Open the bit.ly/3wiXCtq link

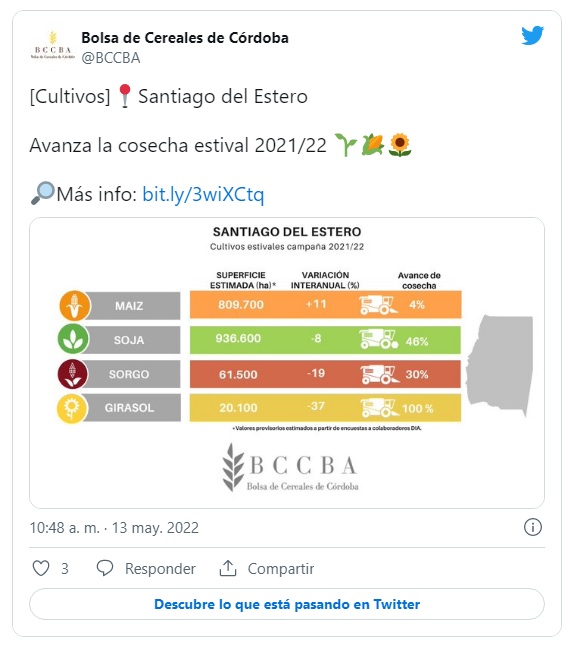203,194
